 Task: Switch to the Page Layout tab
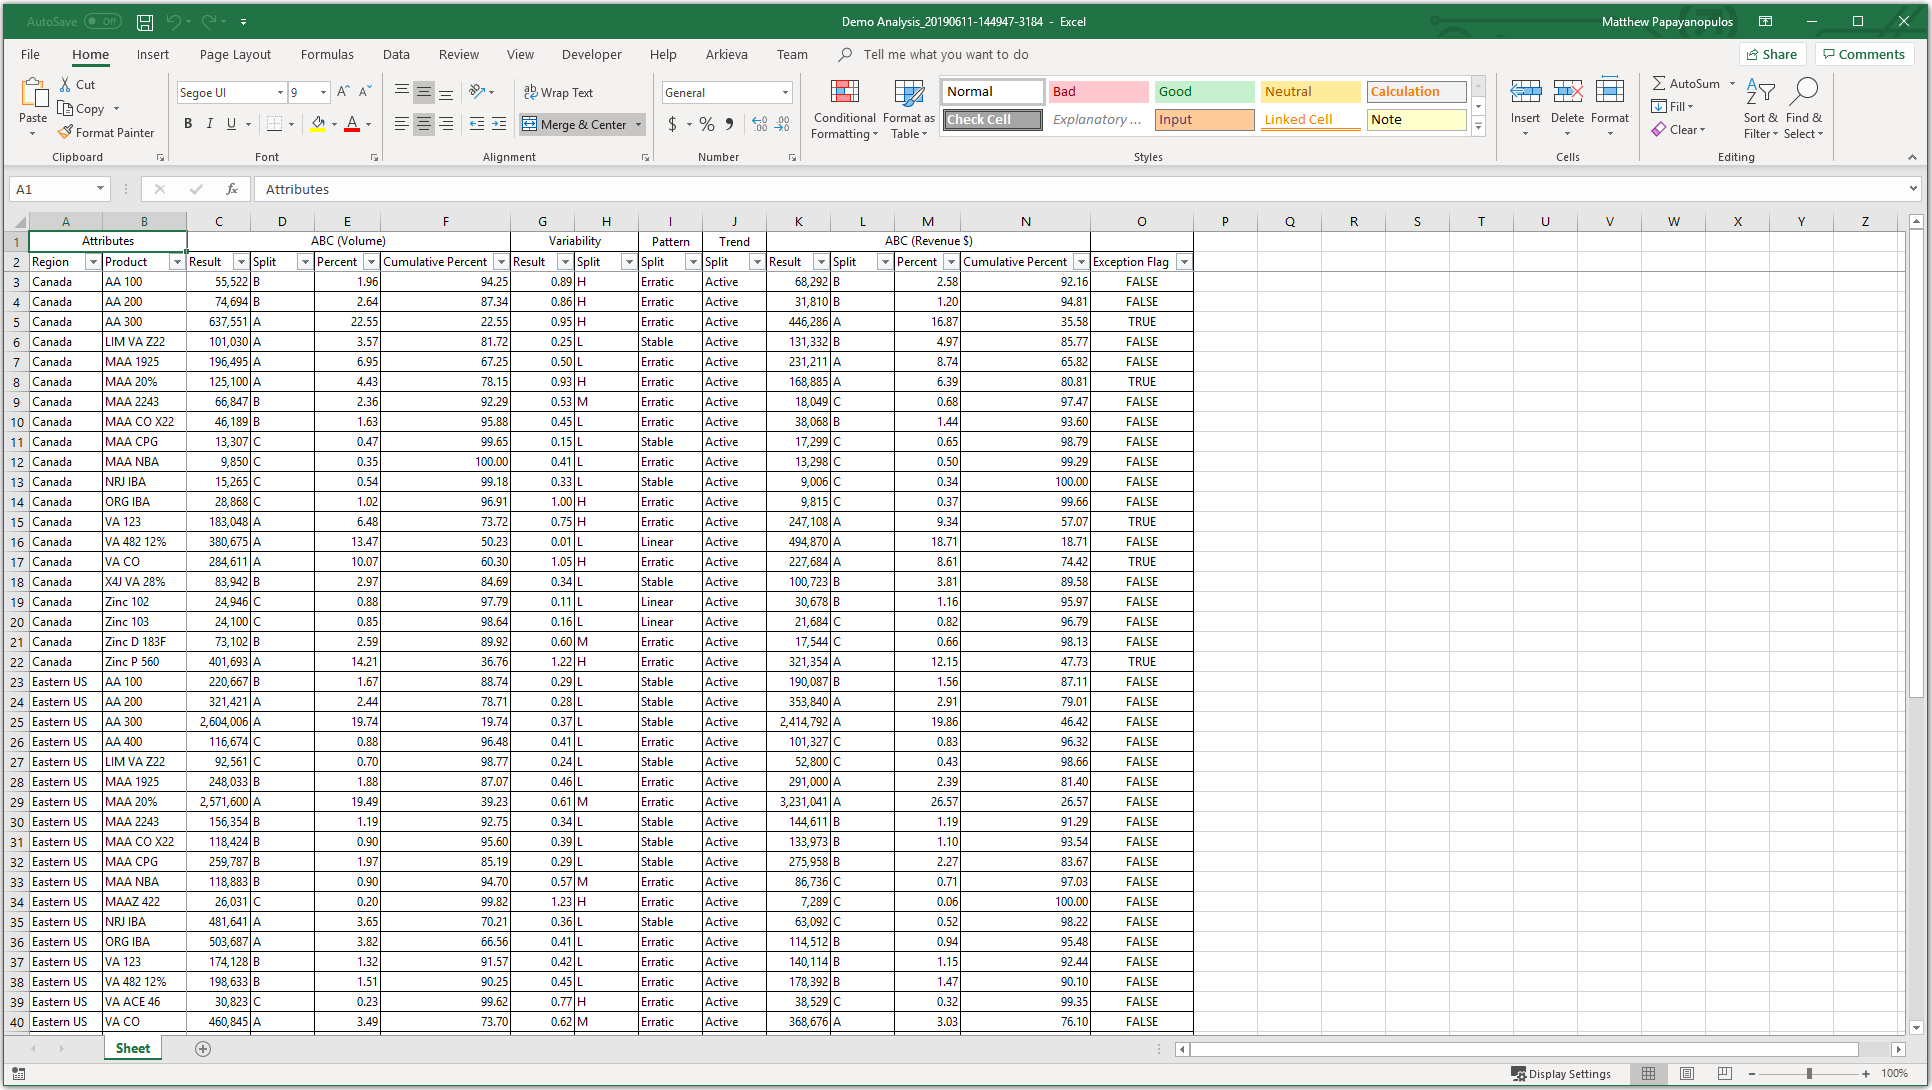[x=235, y=54]
